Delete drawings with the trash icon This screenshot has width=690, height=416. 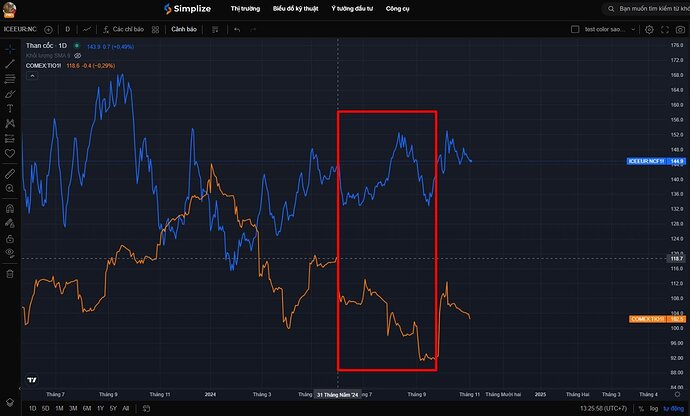(x=10, y=274)
